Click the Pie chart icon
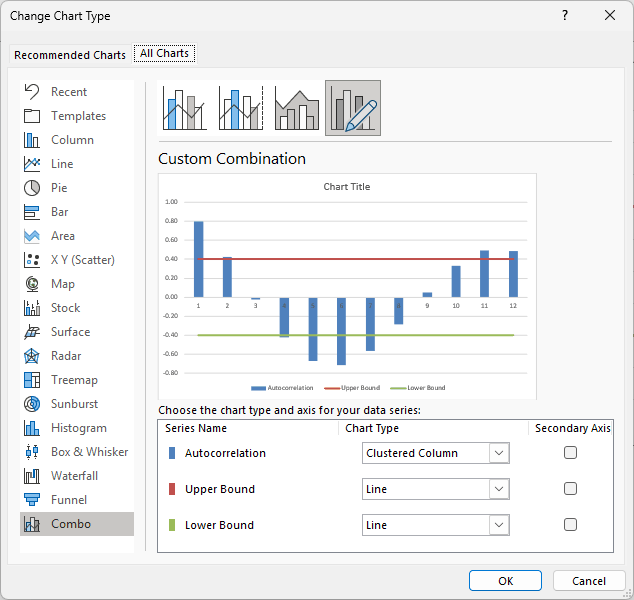This screenshot has height=600, width=634. 32,188
